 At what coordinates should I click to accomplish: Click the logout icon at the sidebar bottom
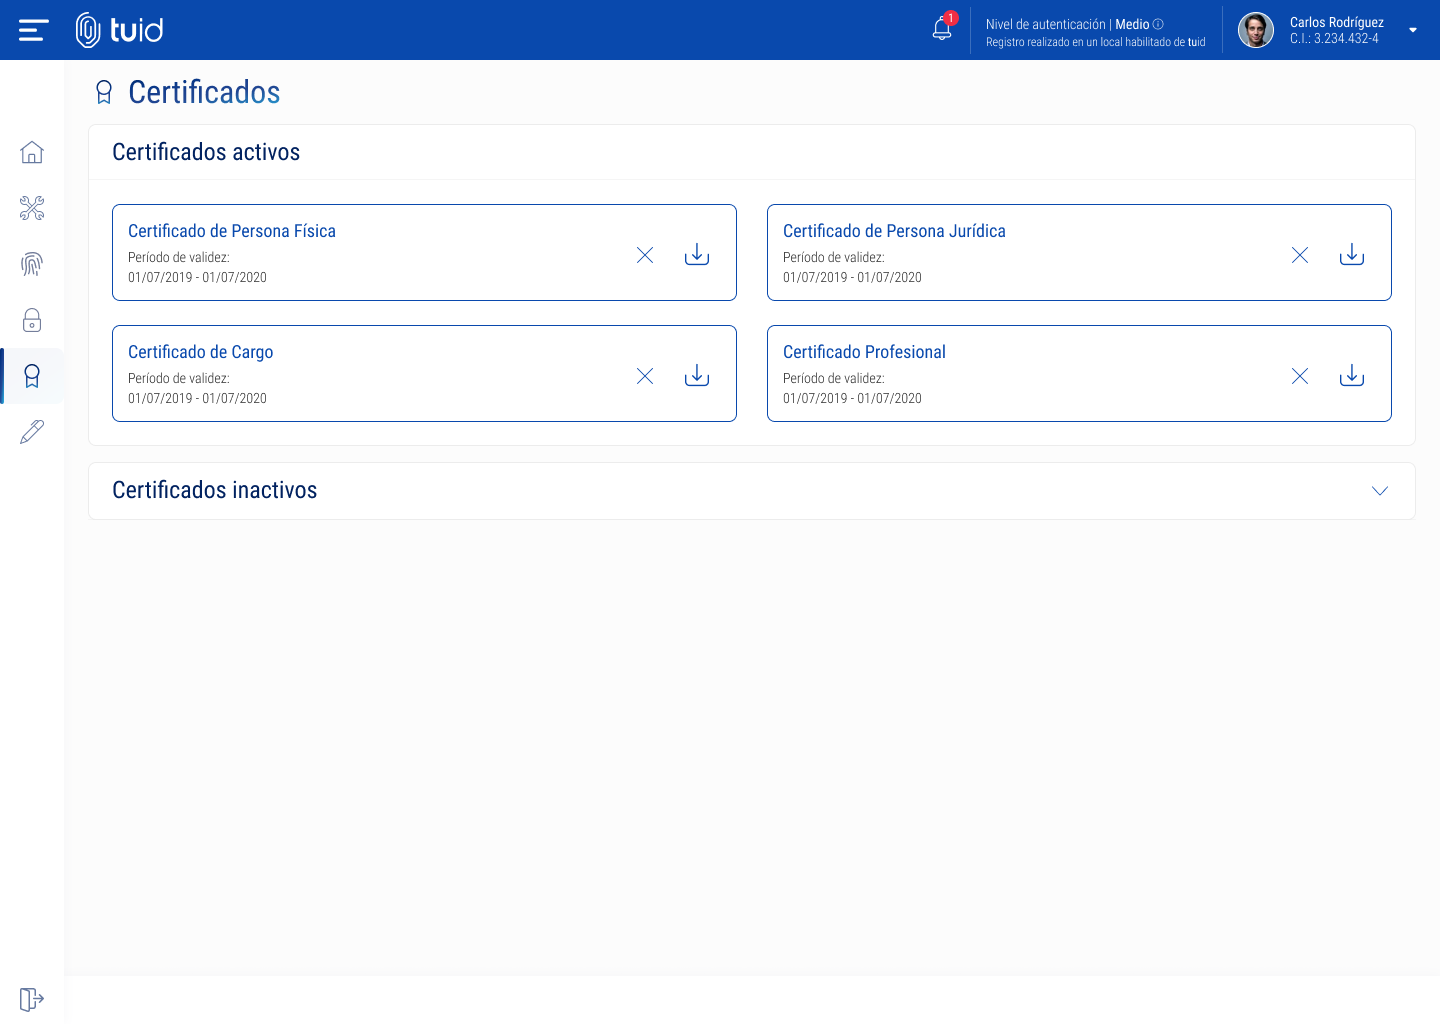tap(32, 999)
